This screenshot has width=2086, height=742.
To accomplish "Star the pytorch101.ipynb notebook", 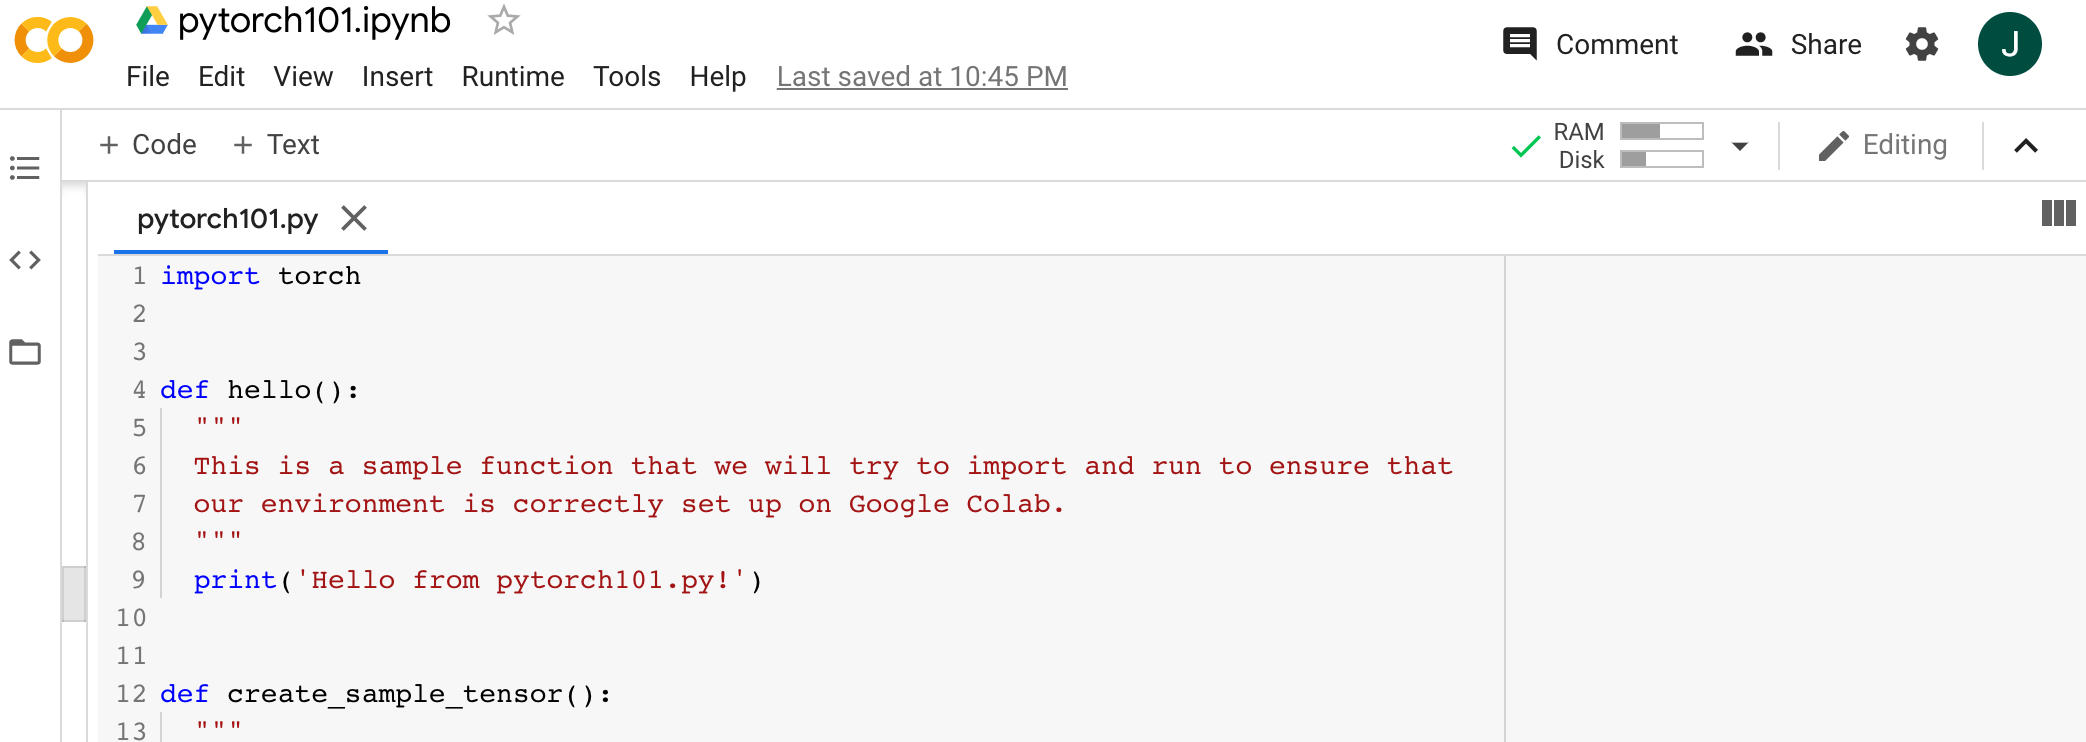I will [x=504, y=20].
